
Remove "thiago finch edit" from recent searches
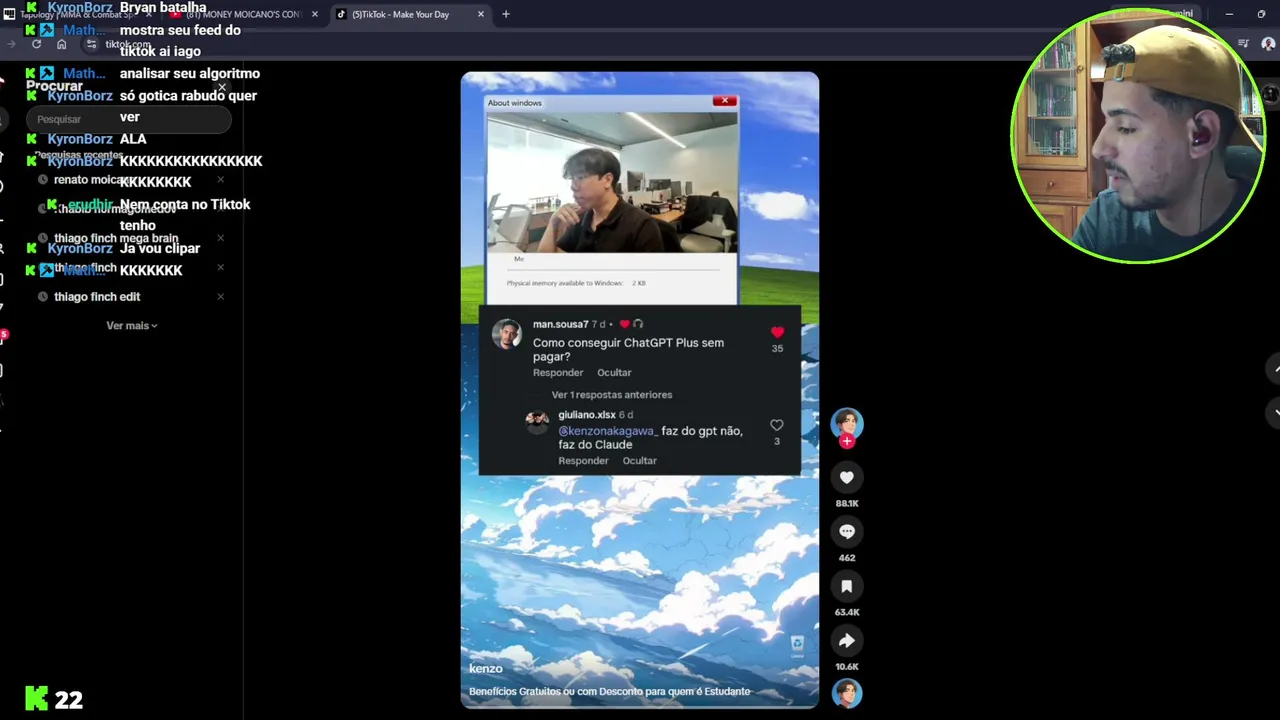[220, 297]
